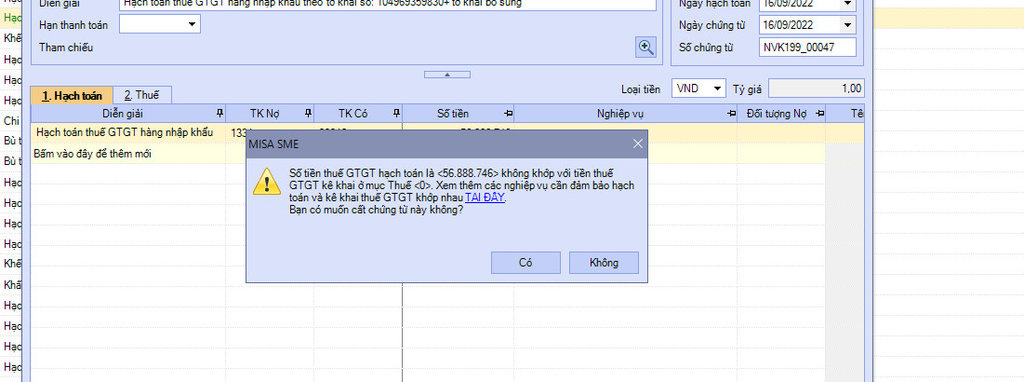The height and width of the screenshot is (382, 1024).
Task: Toggle pin icon on Số tiền column
Action: [508, 114]
